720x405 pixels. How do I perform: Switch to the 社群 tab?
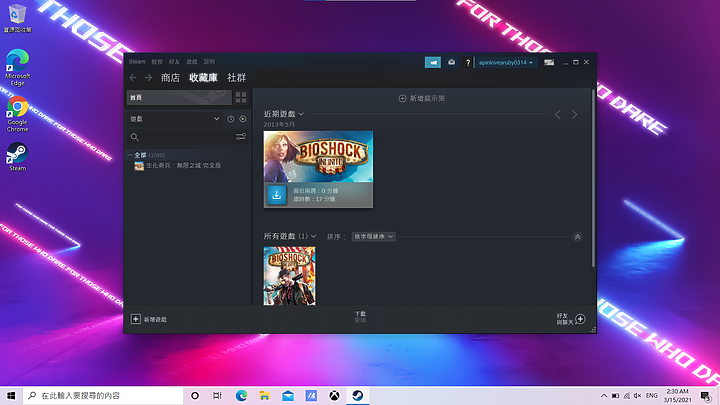tap(236, 78)
